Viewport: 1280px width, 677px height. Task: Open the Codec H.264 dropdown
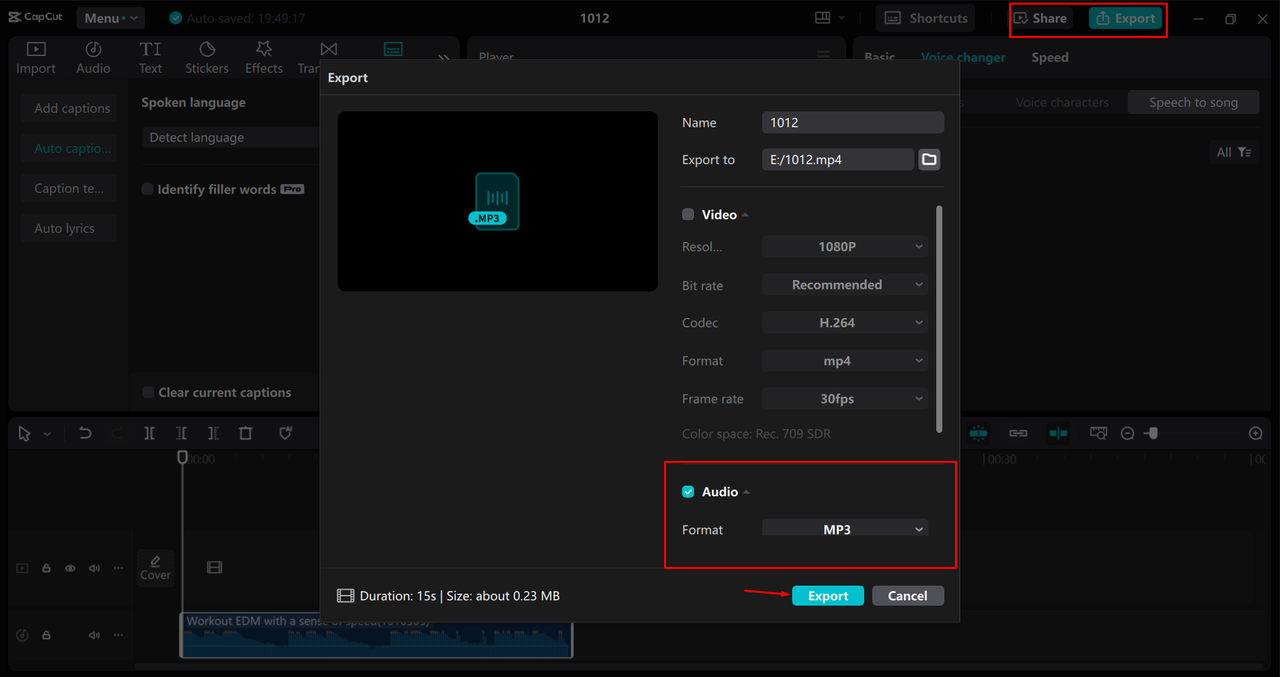pos(845,323)
